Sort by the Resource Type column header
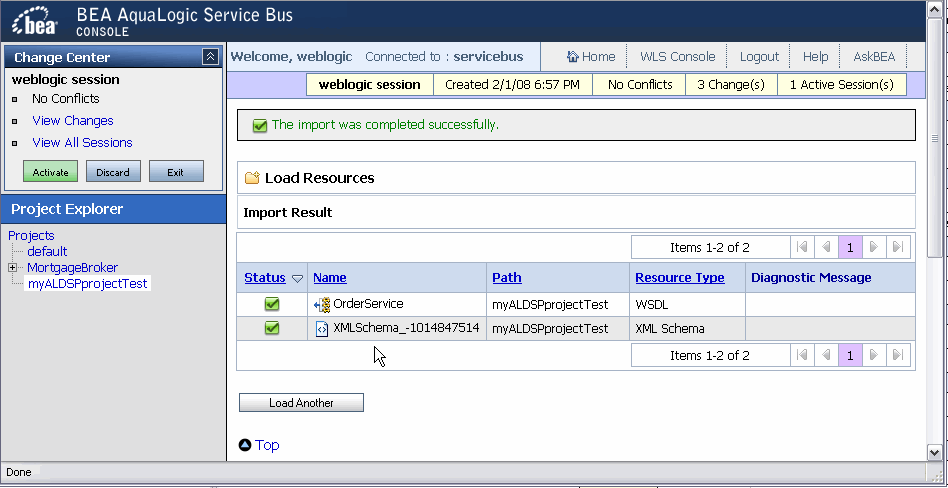948x488 pixels. 680,278
